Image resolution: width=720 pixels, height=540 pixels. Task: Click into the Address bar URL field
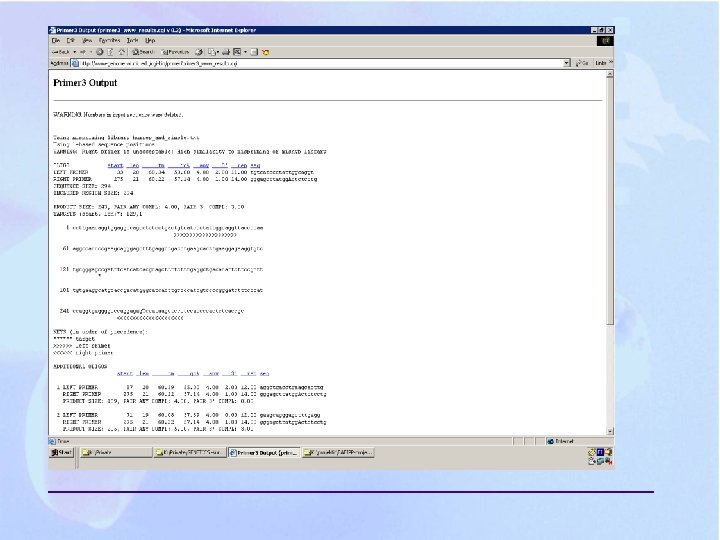[321, 63]
